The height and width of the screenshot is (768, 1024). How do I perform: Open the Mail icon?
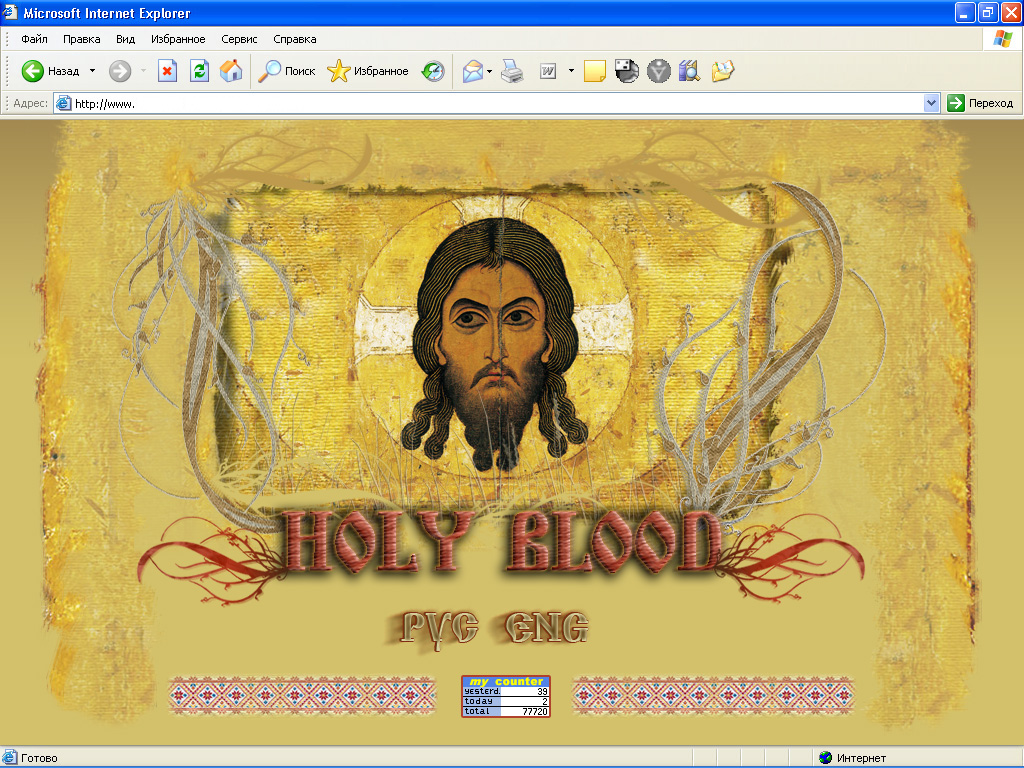click(474, 71)
